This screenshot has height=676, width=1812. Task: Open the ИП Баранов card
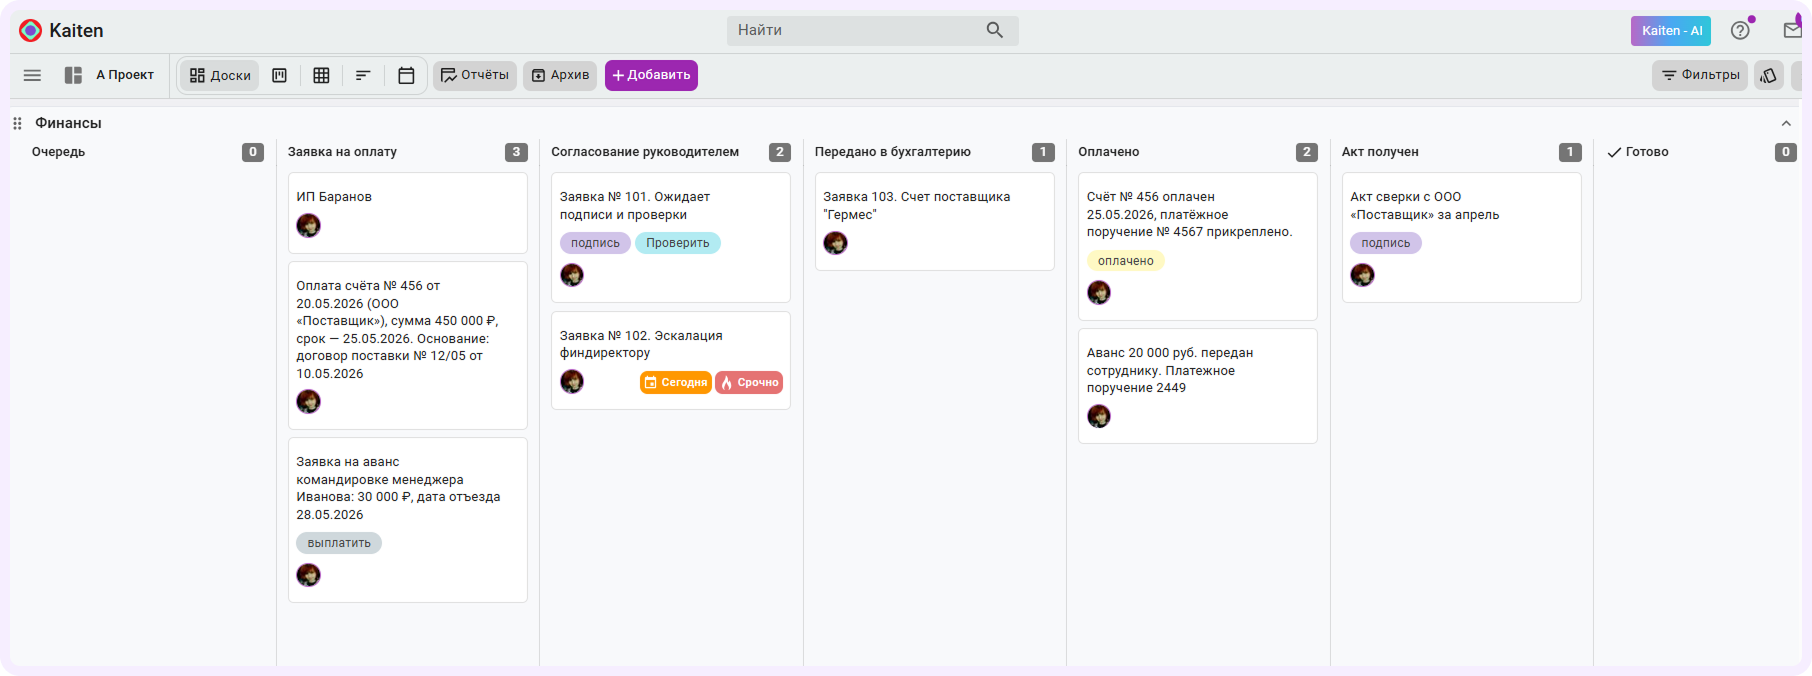pyautogui.click(x=408, y=213)
